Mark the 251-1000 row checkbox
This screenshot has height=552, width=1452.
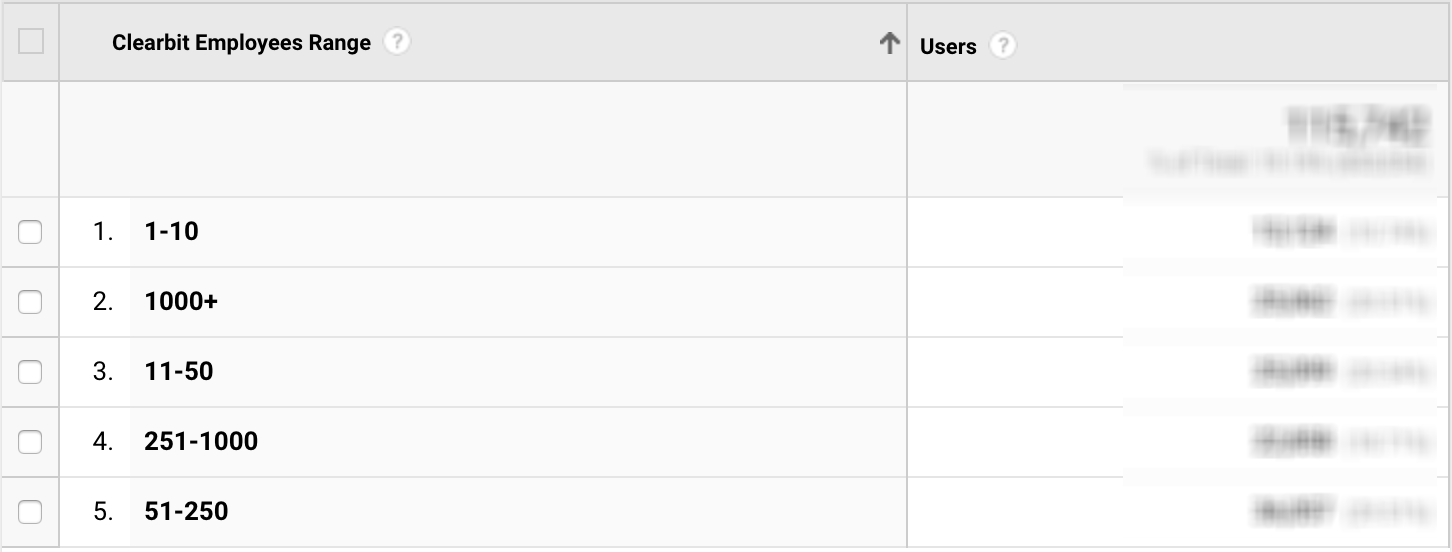(31, 442)
